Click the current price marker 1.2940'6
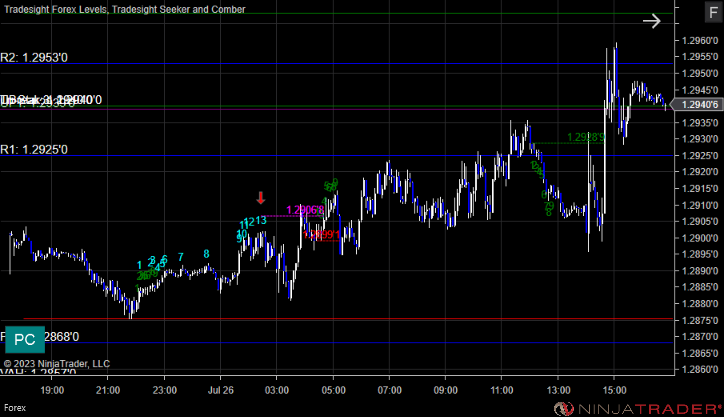The height and width of the screenshot is (417, 724). pos(697,105)
